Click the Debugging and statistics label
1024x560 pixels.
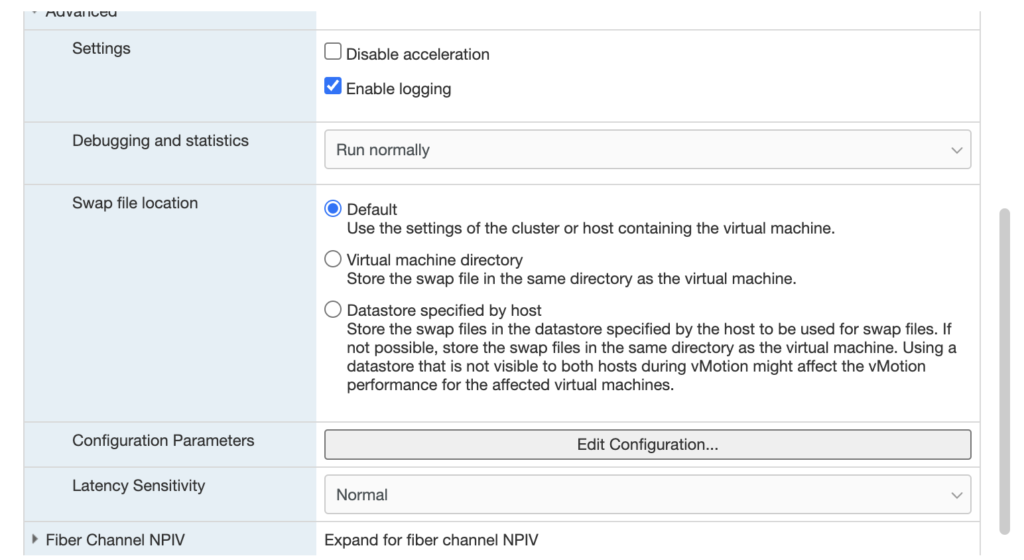pyautogui.click(x=160, y=141)
